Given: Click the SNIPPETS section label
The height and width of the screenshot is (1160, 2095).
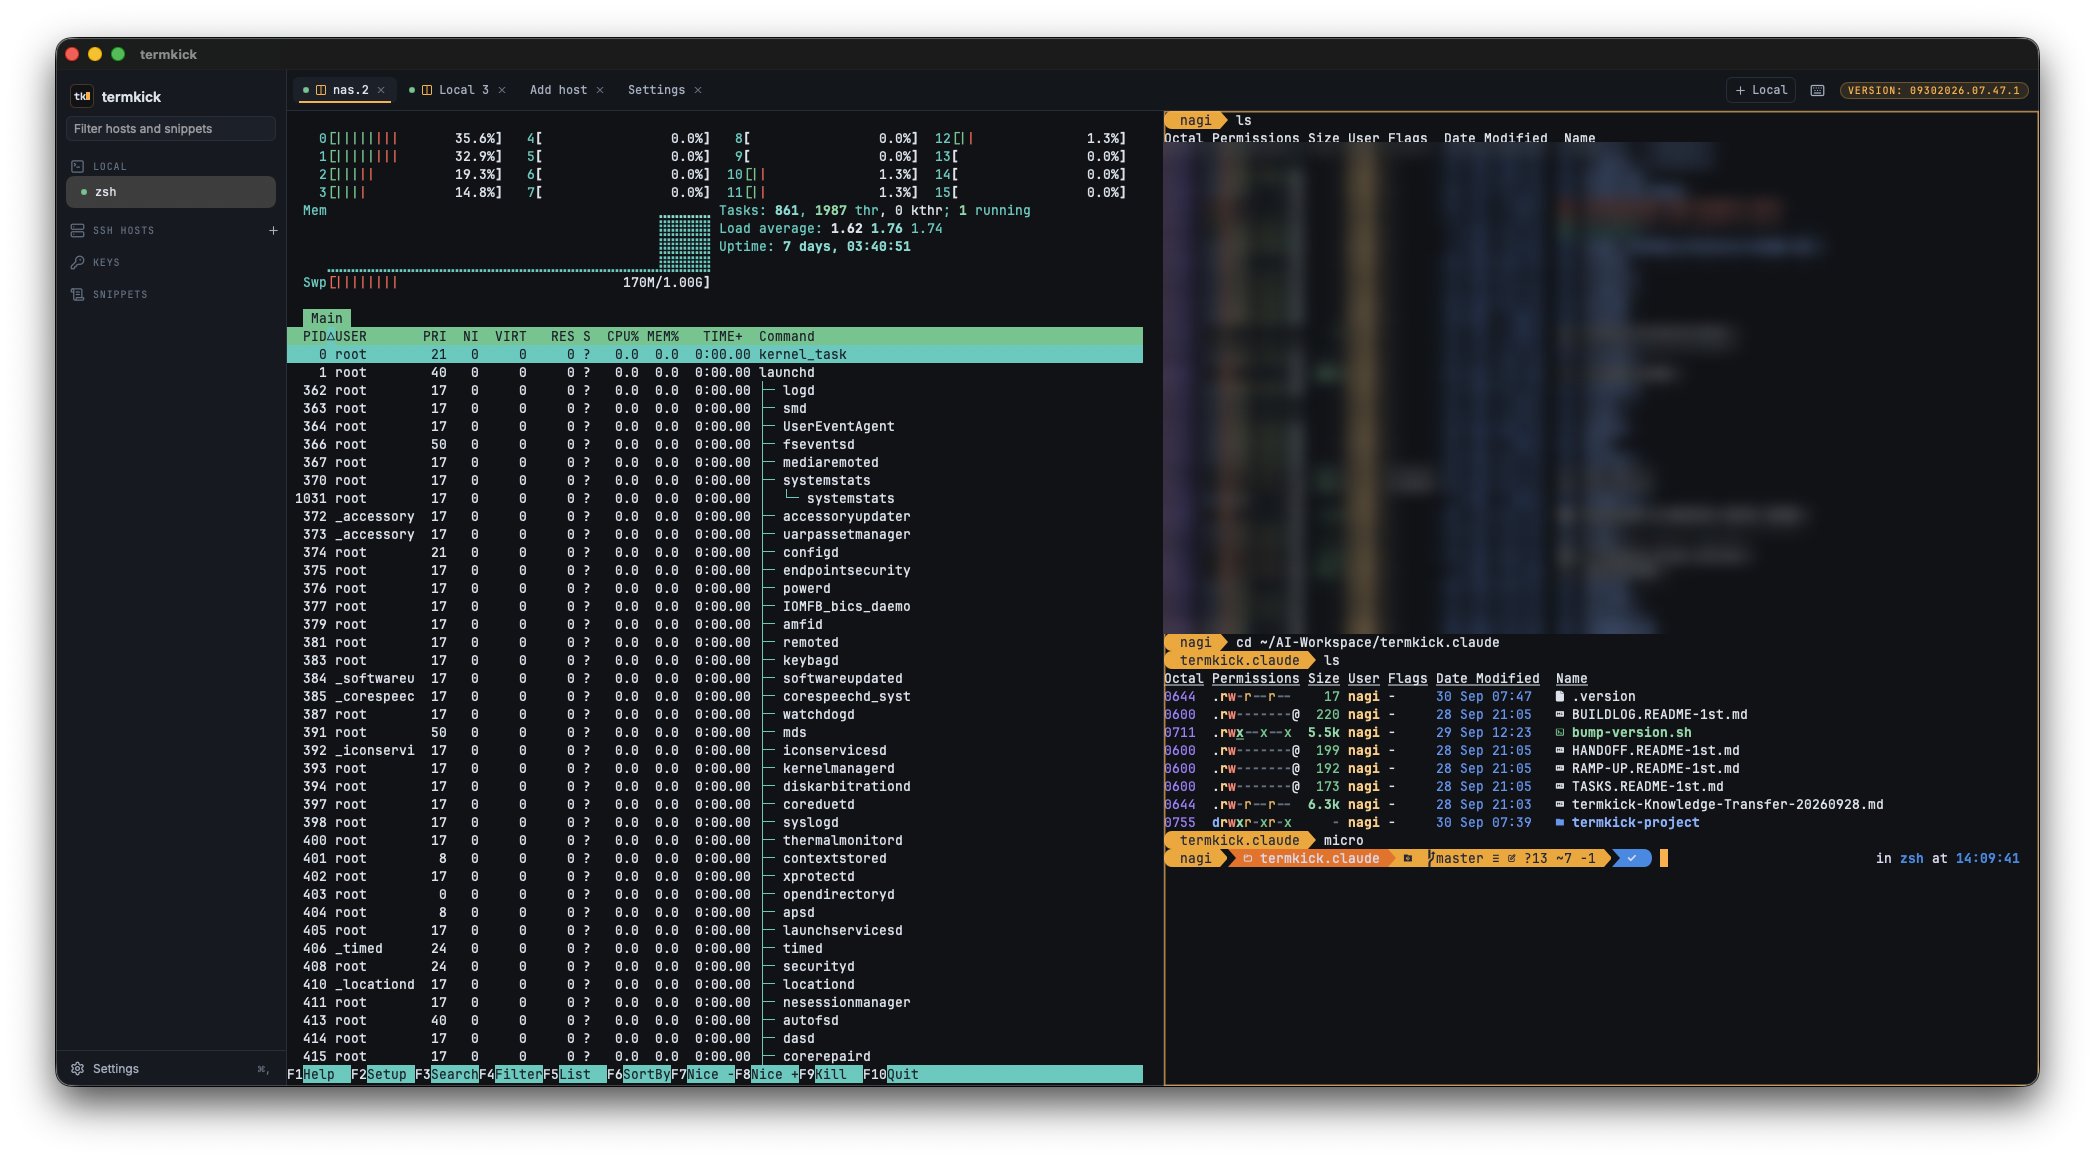Looking at the screenshot, I should click(120, 294).
